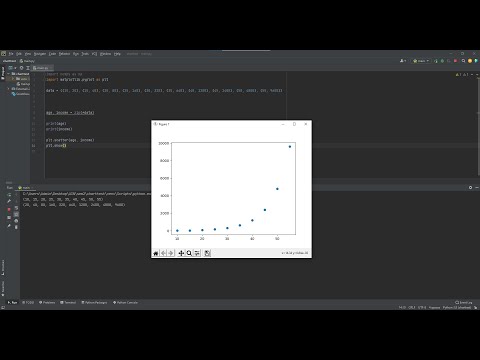
Task: Click the green Debug bug icon
Action: [x=442, y=61]
